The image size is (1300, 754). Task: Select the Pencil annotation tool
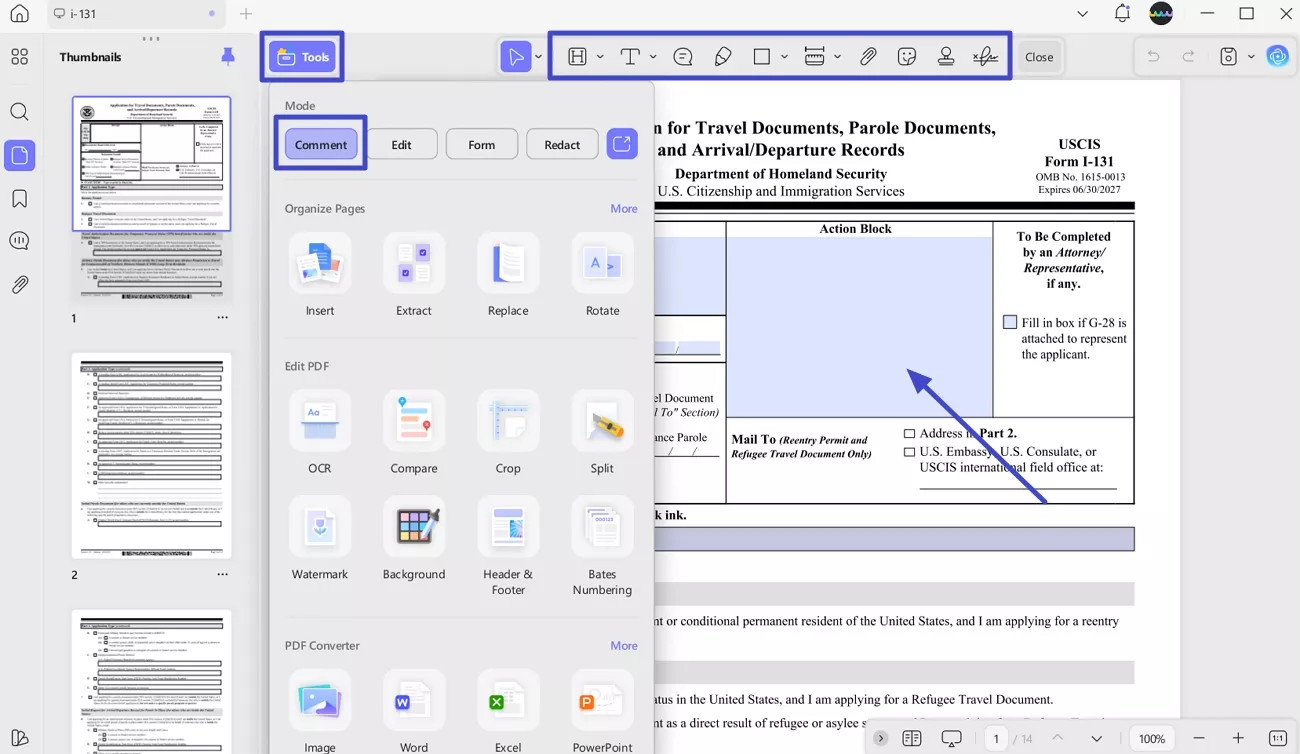(x=723, y=56)
